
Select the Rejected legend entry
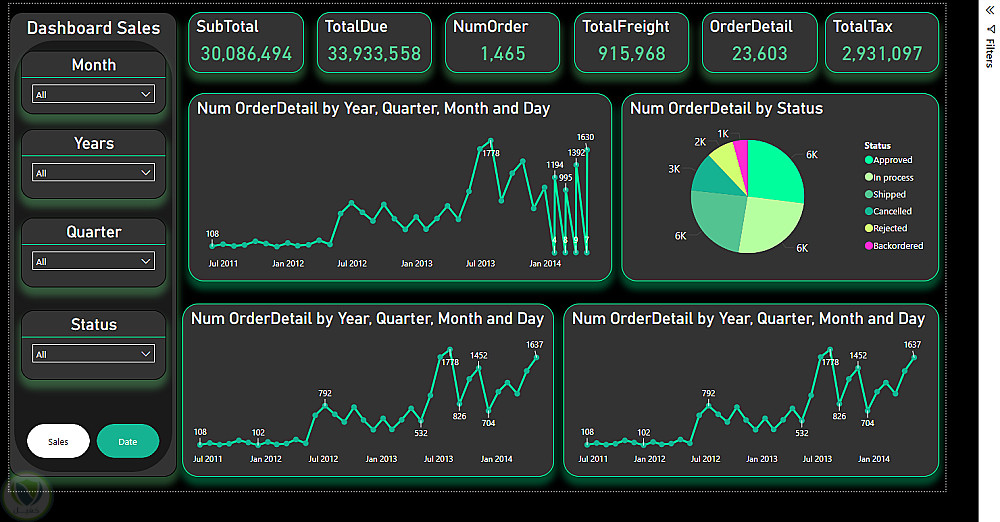pyautogui.click(x=886, y=228)
